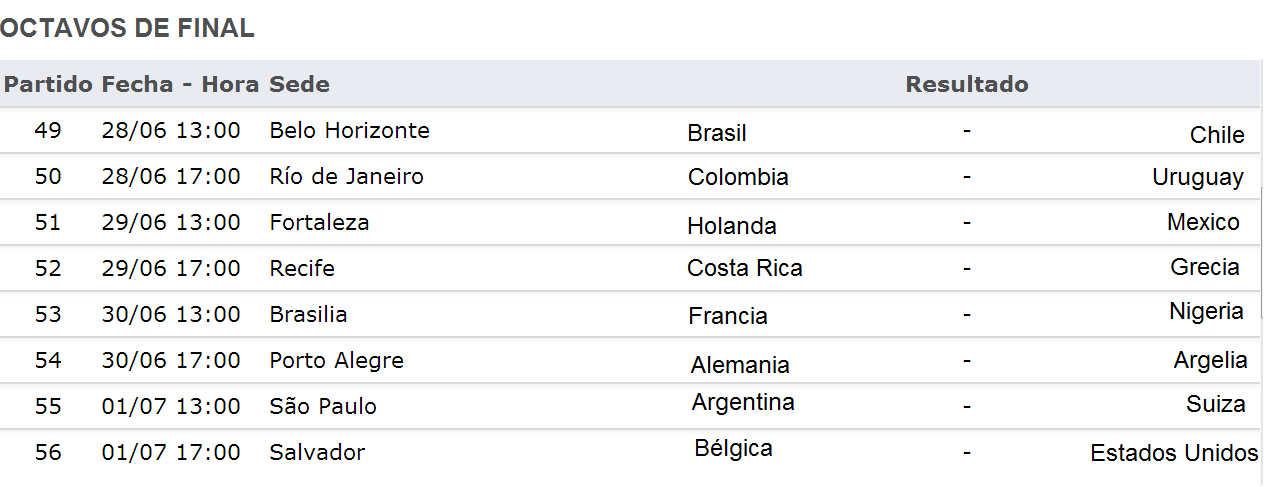Click Grecia team name
1268x487 pixels.
tap(1205, 267)
